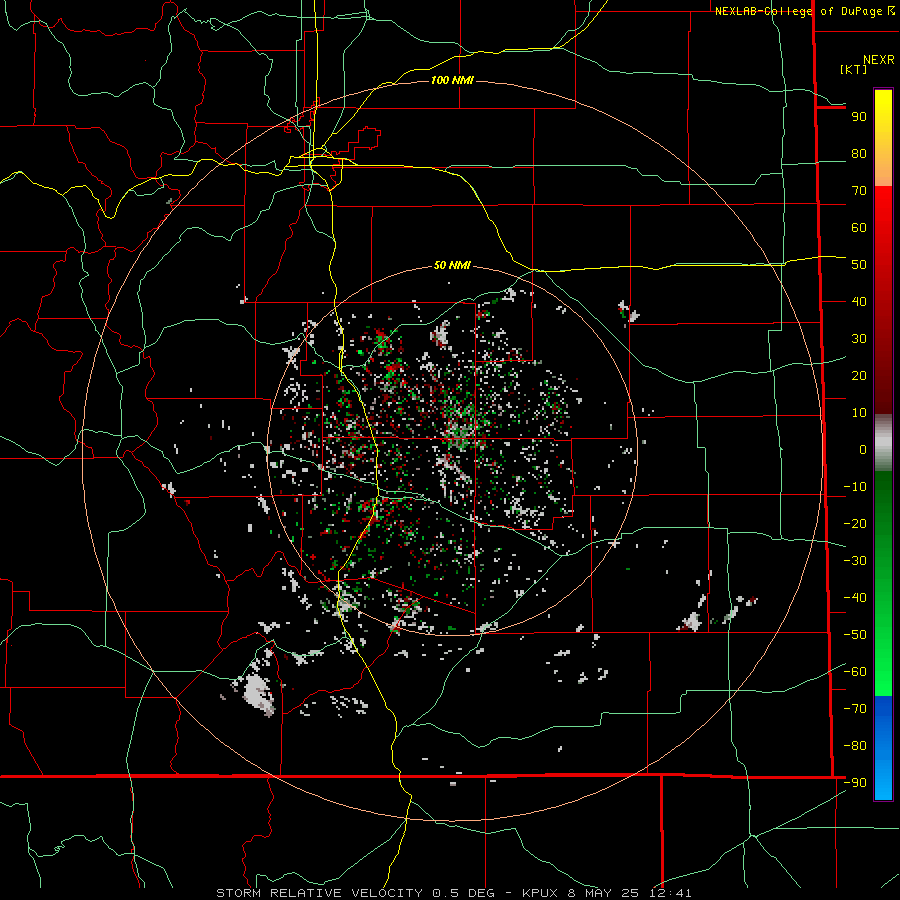The width and height of the screenshot is (900, 900).
Task: Click the 50 NMI range ring label
Action: (452, 265)
